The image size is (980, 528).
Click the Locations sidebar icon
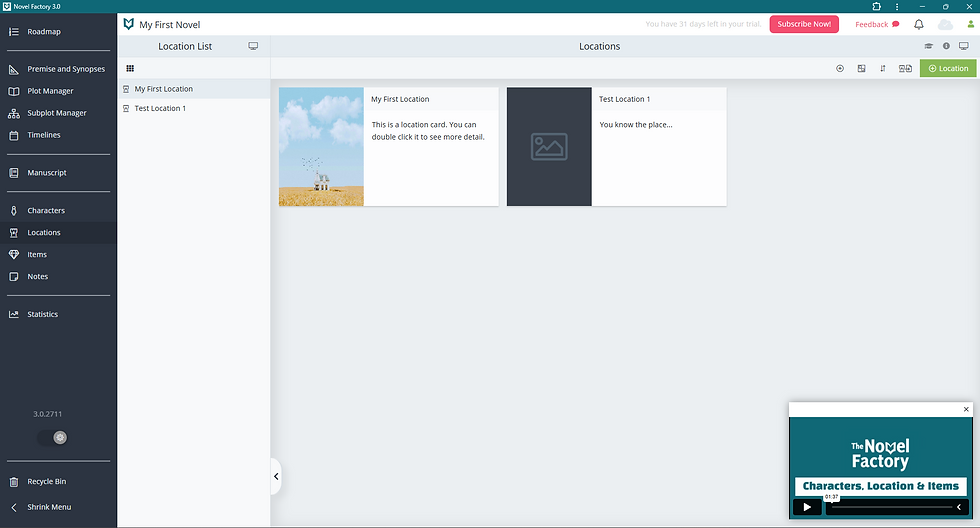pos(14,232)
